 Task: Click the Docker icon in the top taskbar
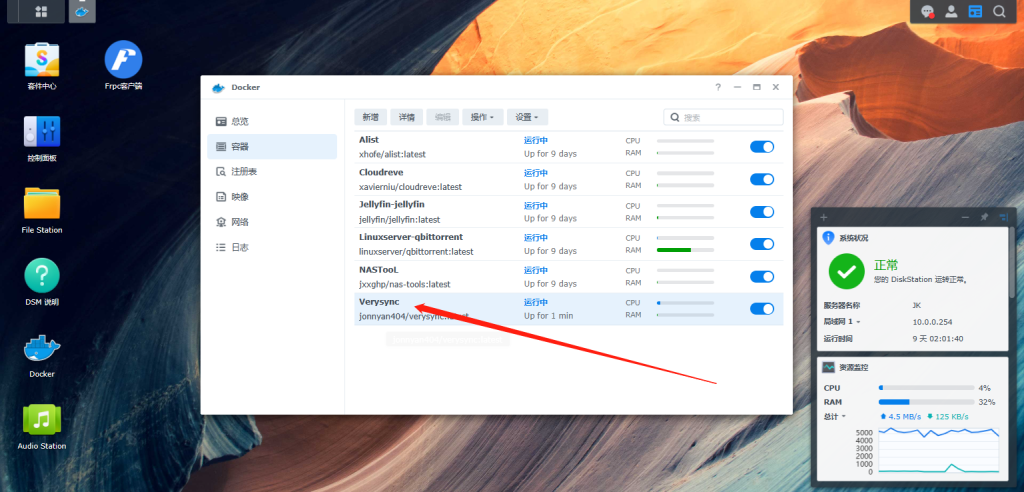(82, 11)
